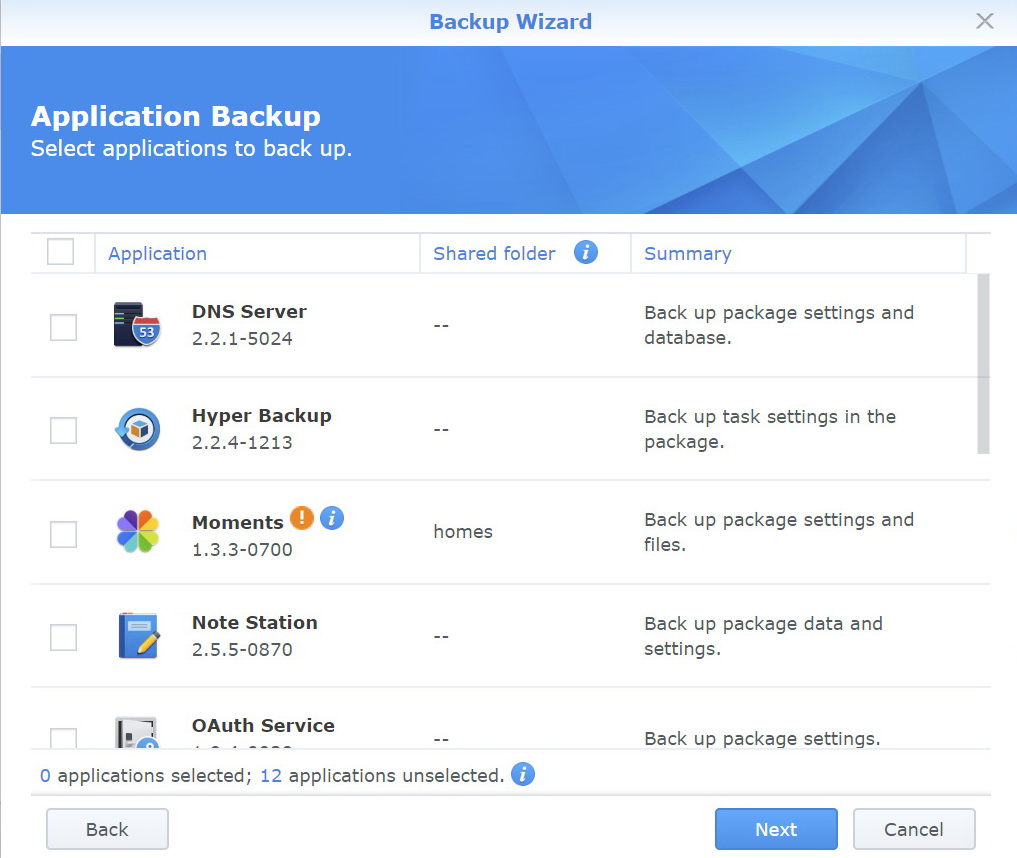Click the blue info icon next to Moments

[332, 518]
